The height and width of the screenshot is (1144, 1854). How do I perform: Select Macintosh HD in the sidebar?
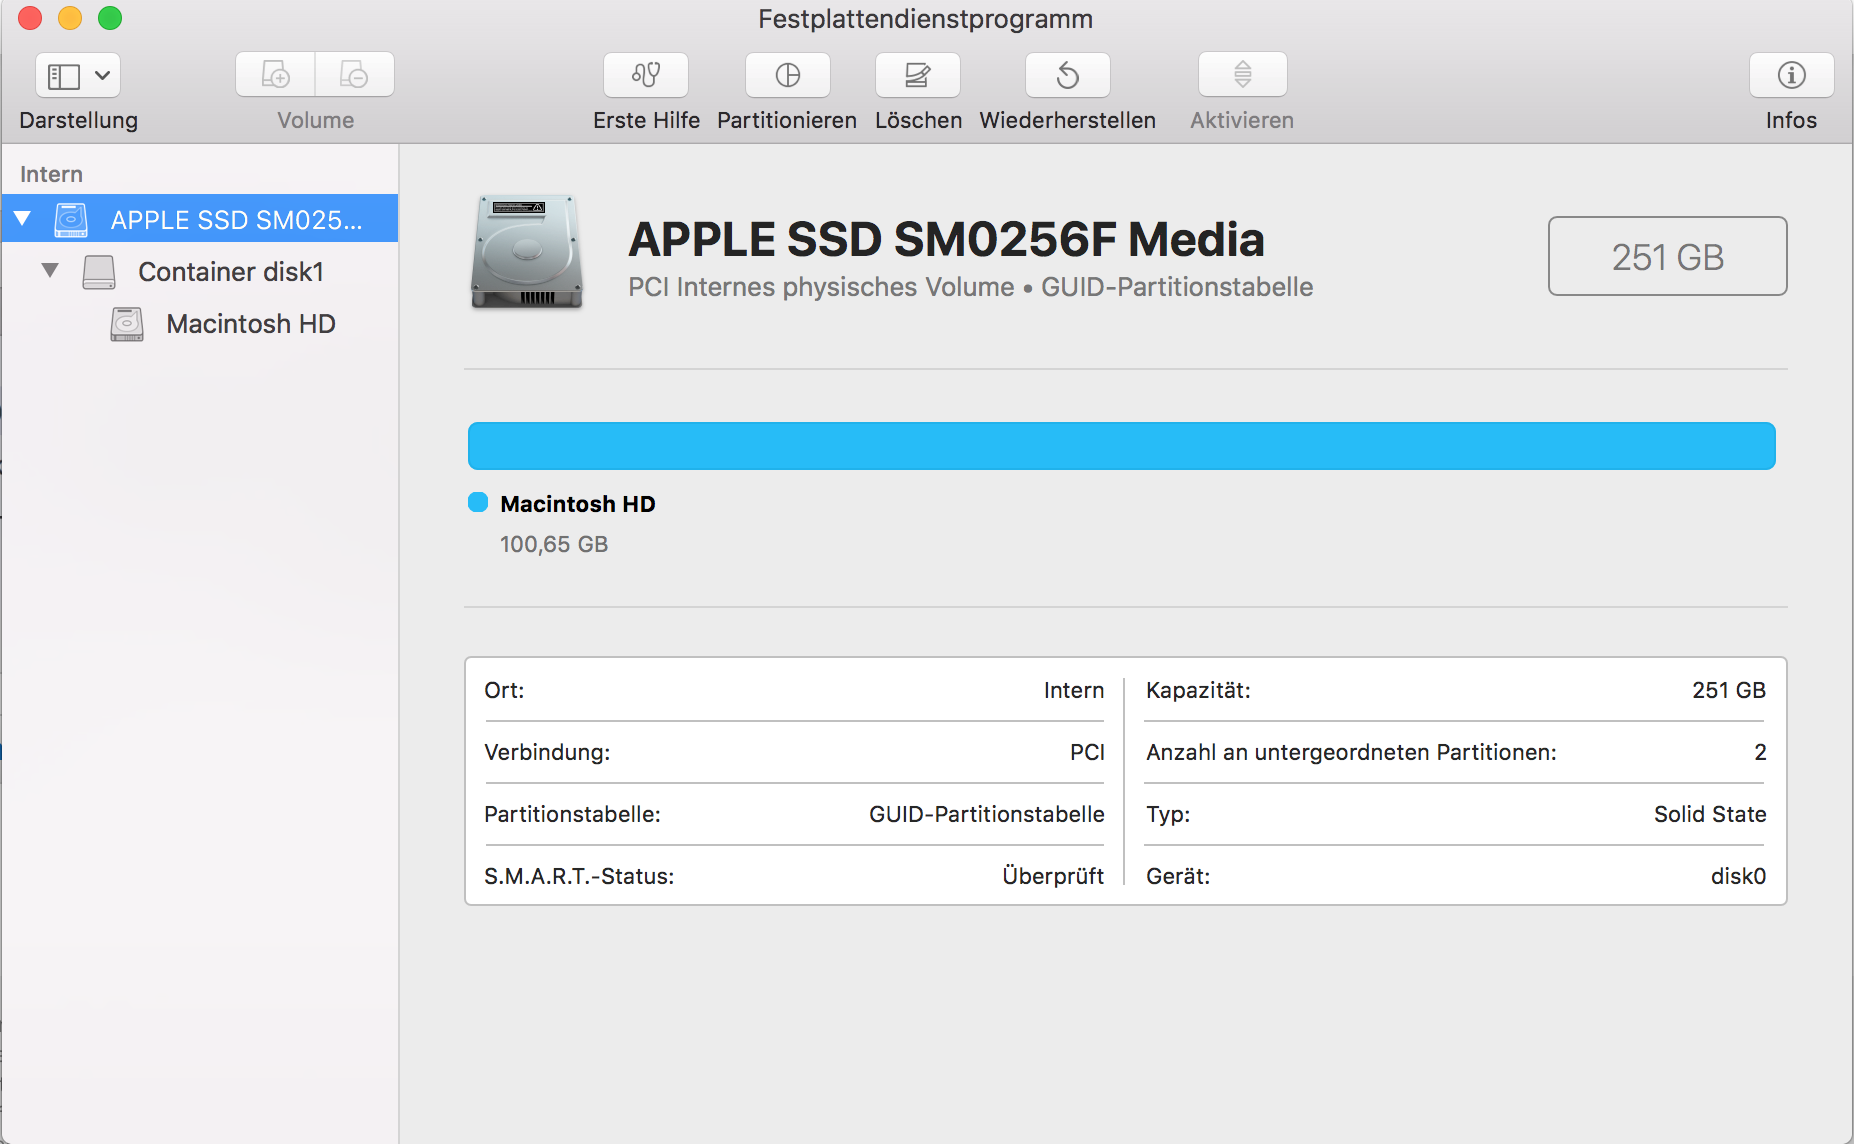tap(250, 324)
